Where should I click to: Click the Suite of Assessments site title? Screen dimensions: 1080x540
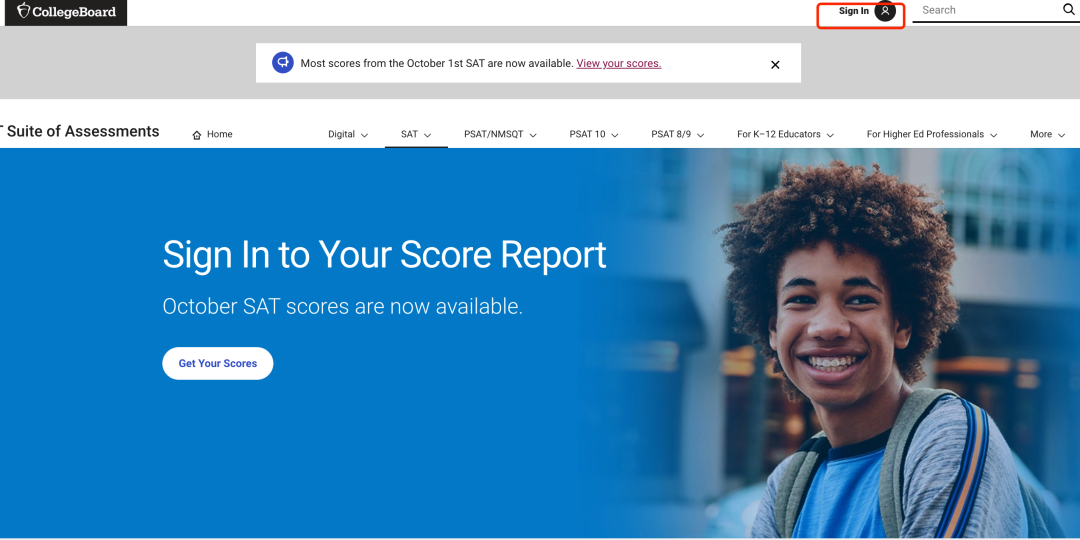(80, 131)
